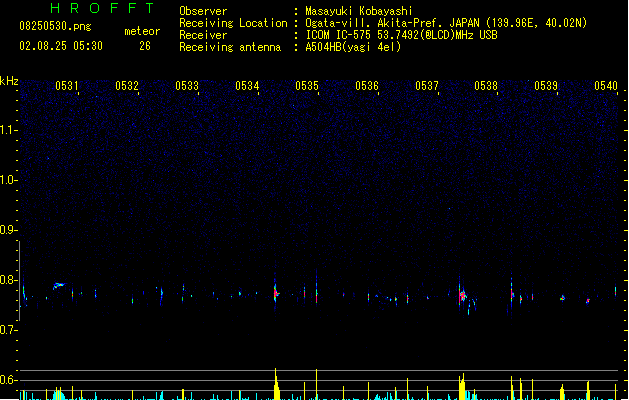Click the 1.0 kHz axis label

tap(8, 180)
